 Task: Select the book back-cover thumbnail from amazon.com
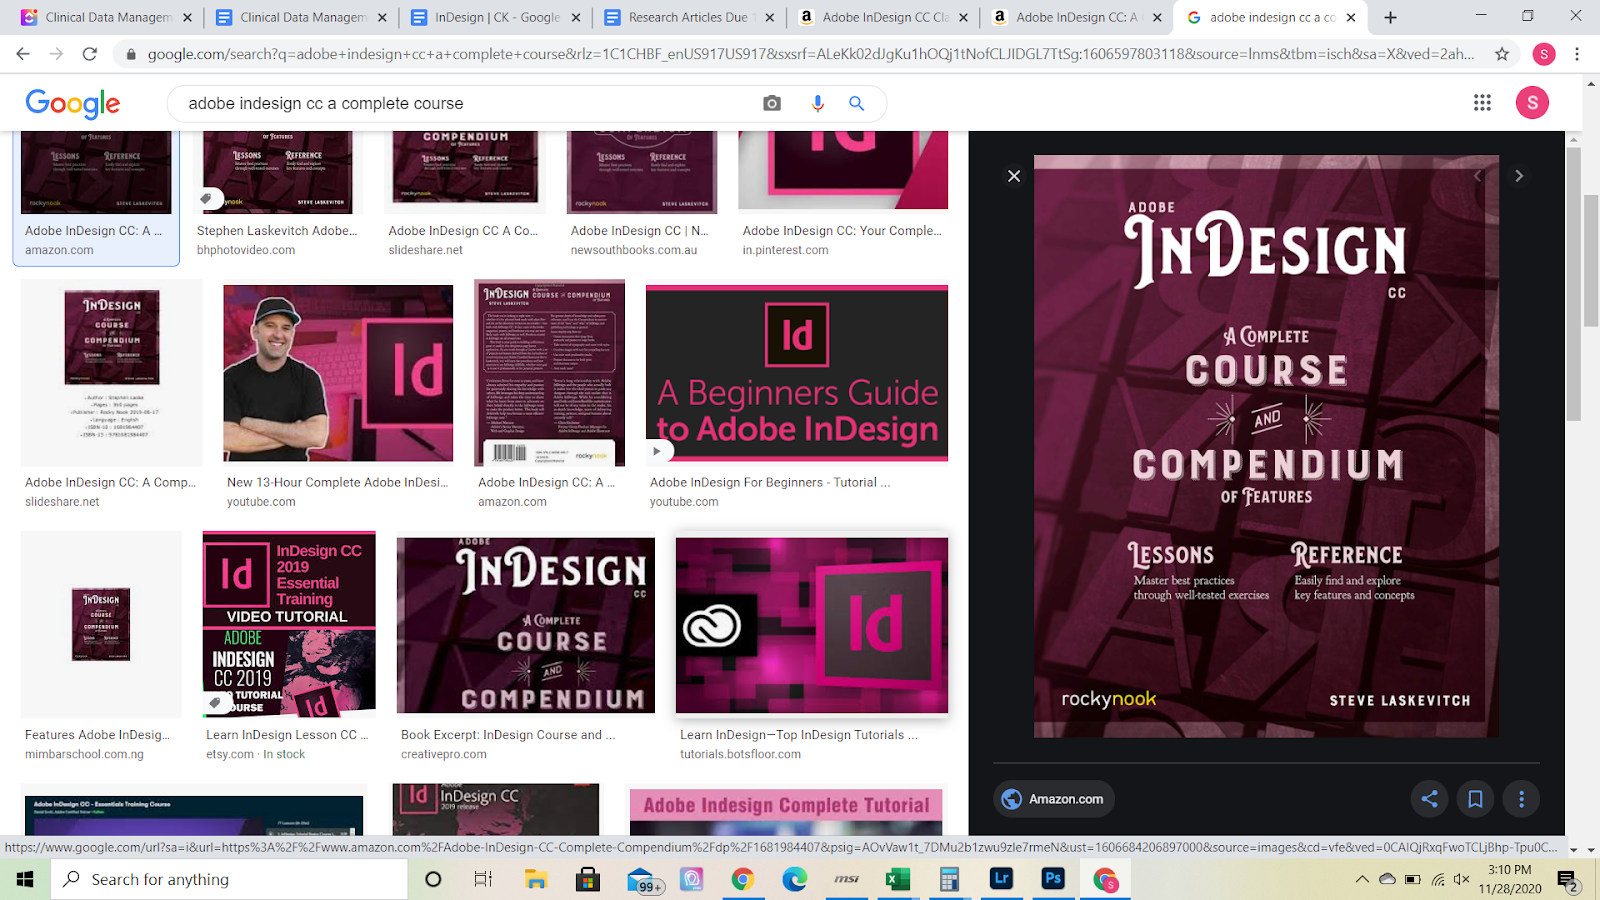(x=549, y=372)
